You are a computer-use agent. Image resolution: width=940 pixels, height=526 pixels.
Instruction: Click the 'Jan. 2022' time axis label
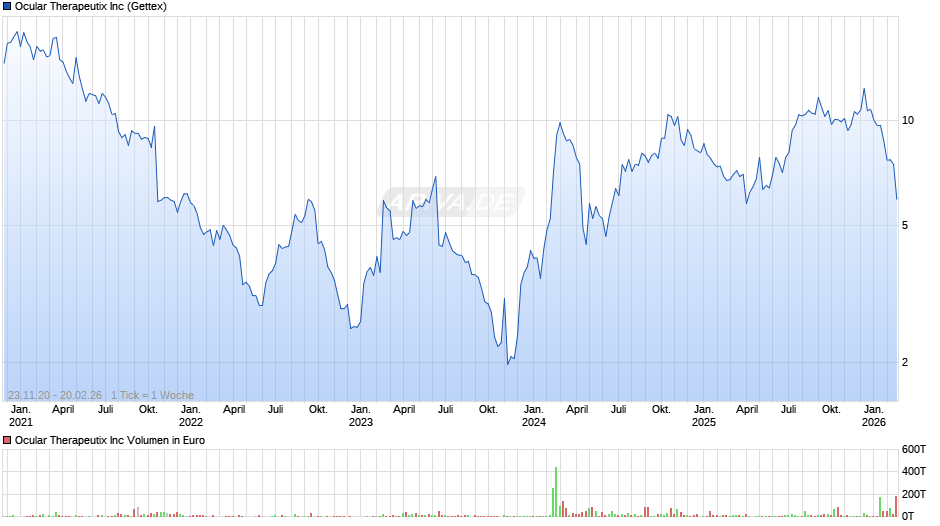tap(191, 416)
